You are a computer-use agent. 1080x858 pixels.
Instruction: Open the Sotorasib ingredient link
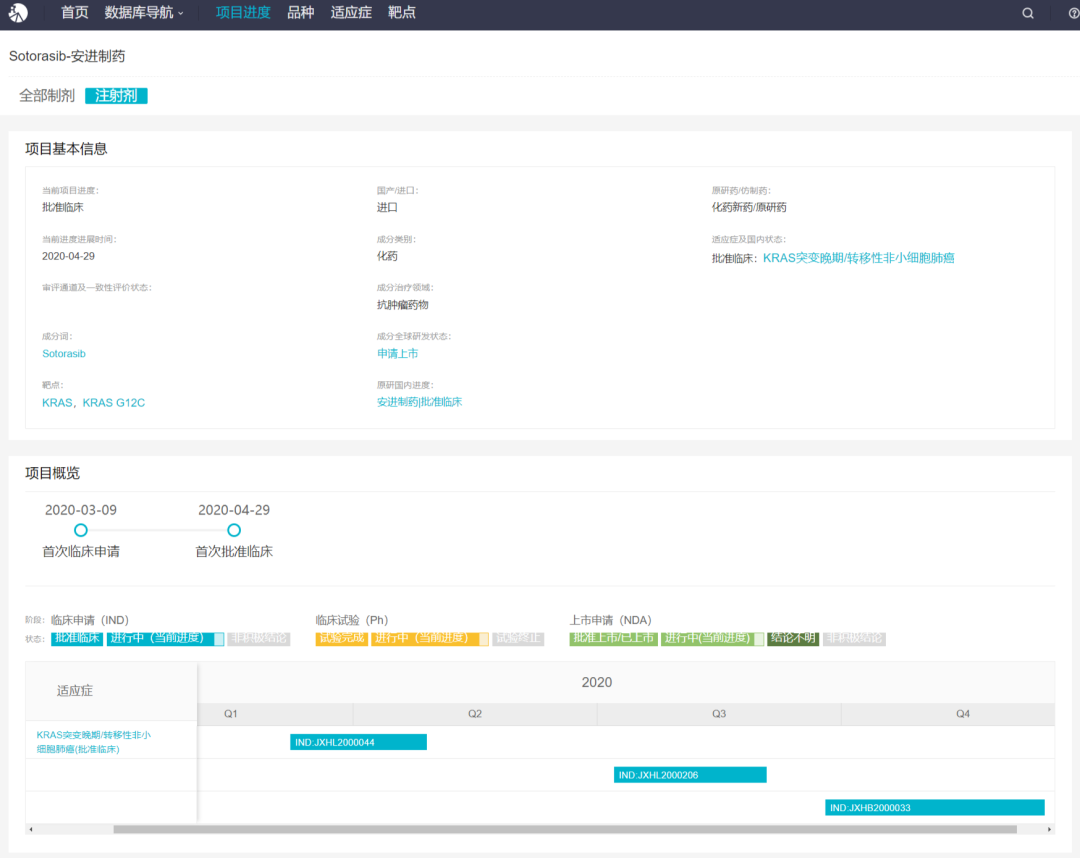coord(64,353)
